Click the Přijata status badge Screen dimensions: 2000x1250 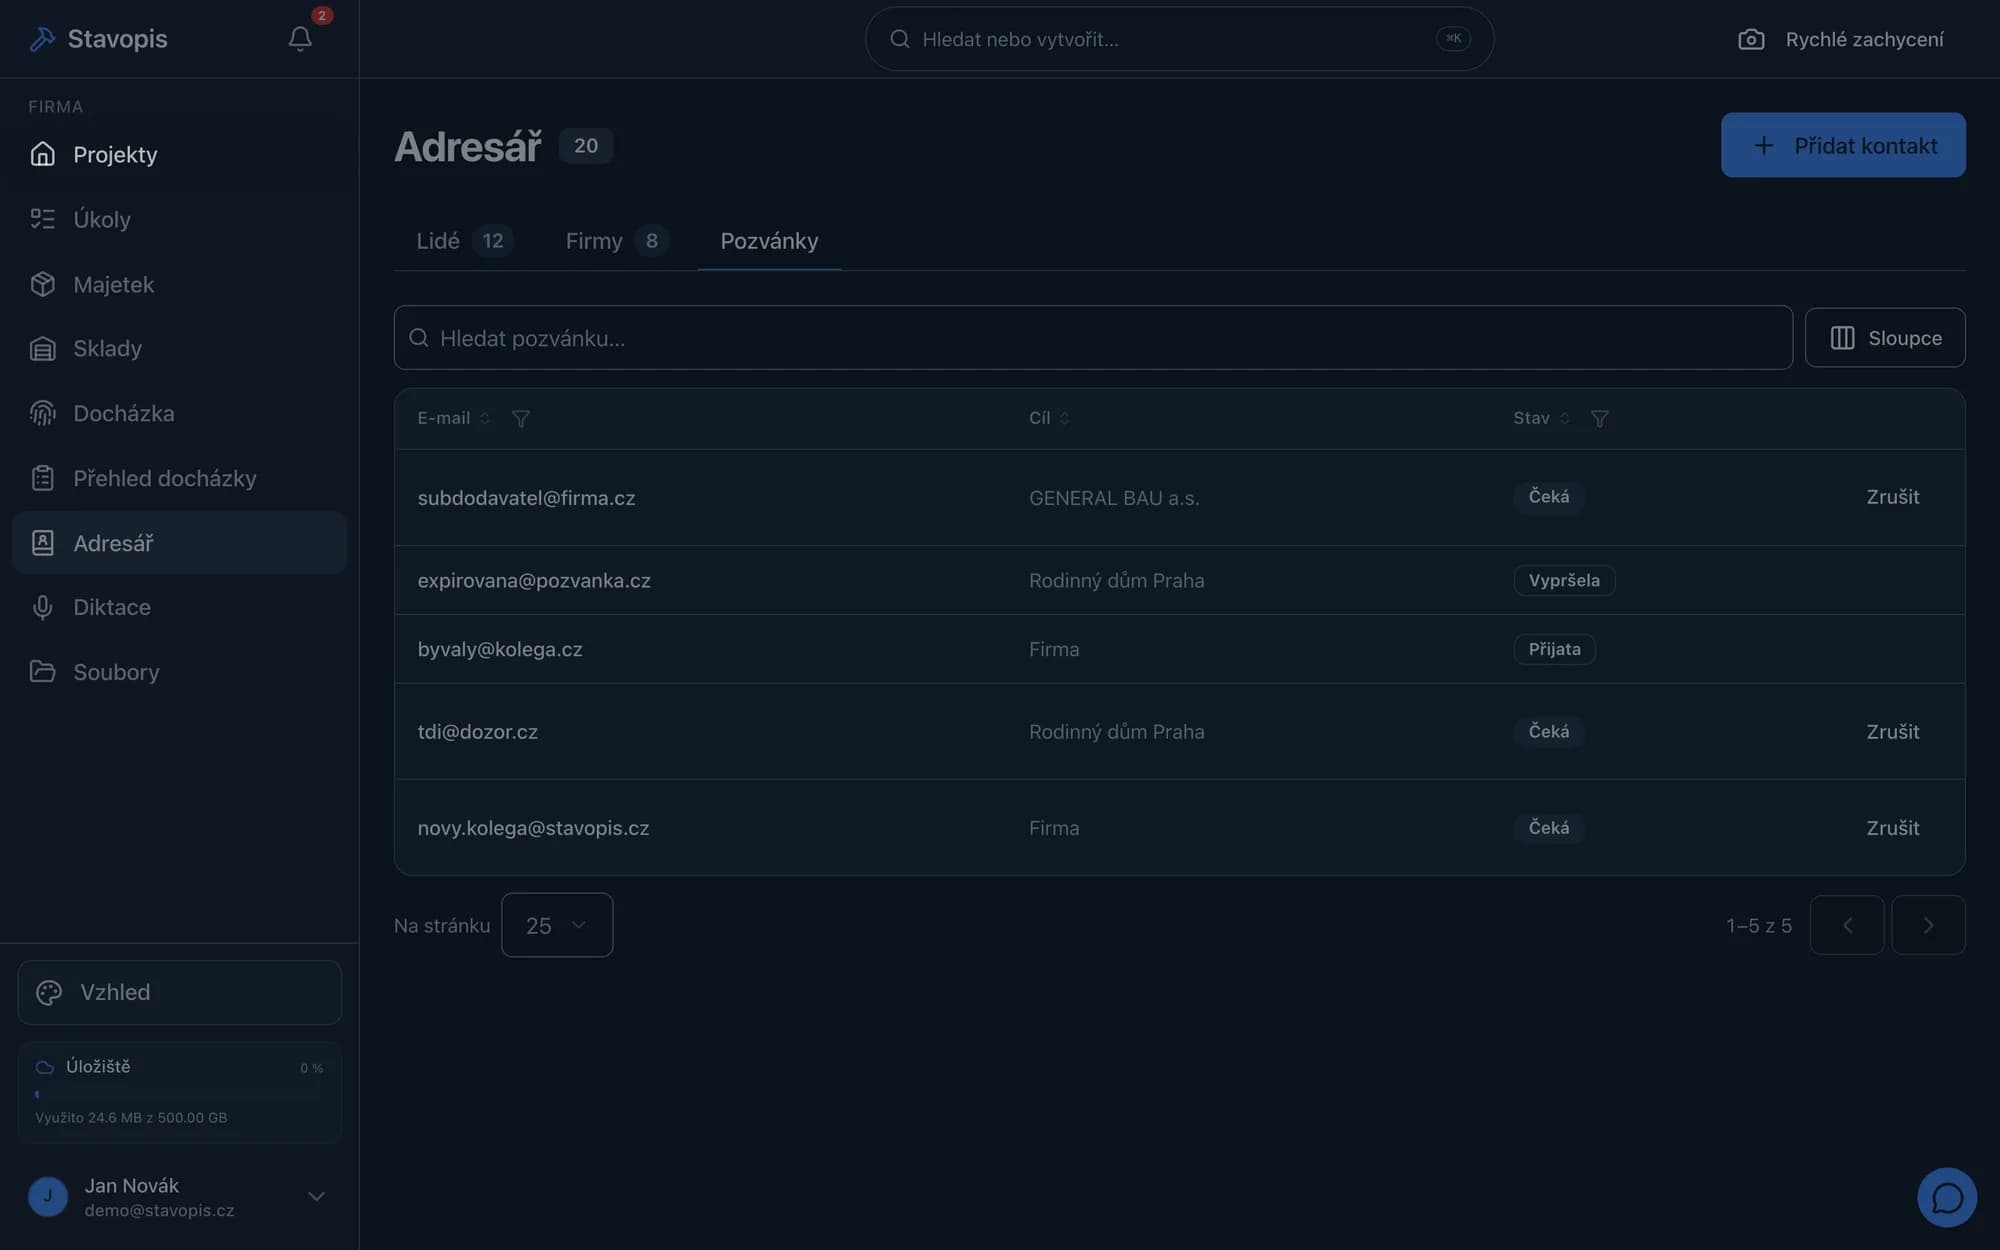pos(1554,649)
